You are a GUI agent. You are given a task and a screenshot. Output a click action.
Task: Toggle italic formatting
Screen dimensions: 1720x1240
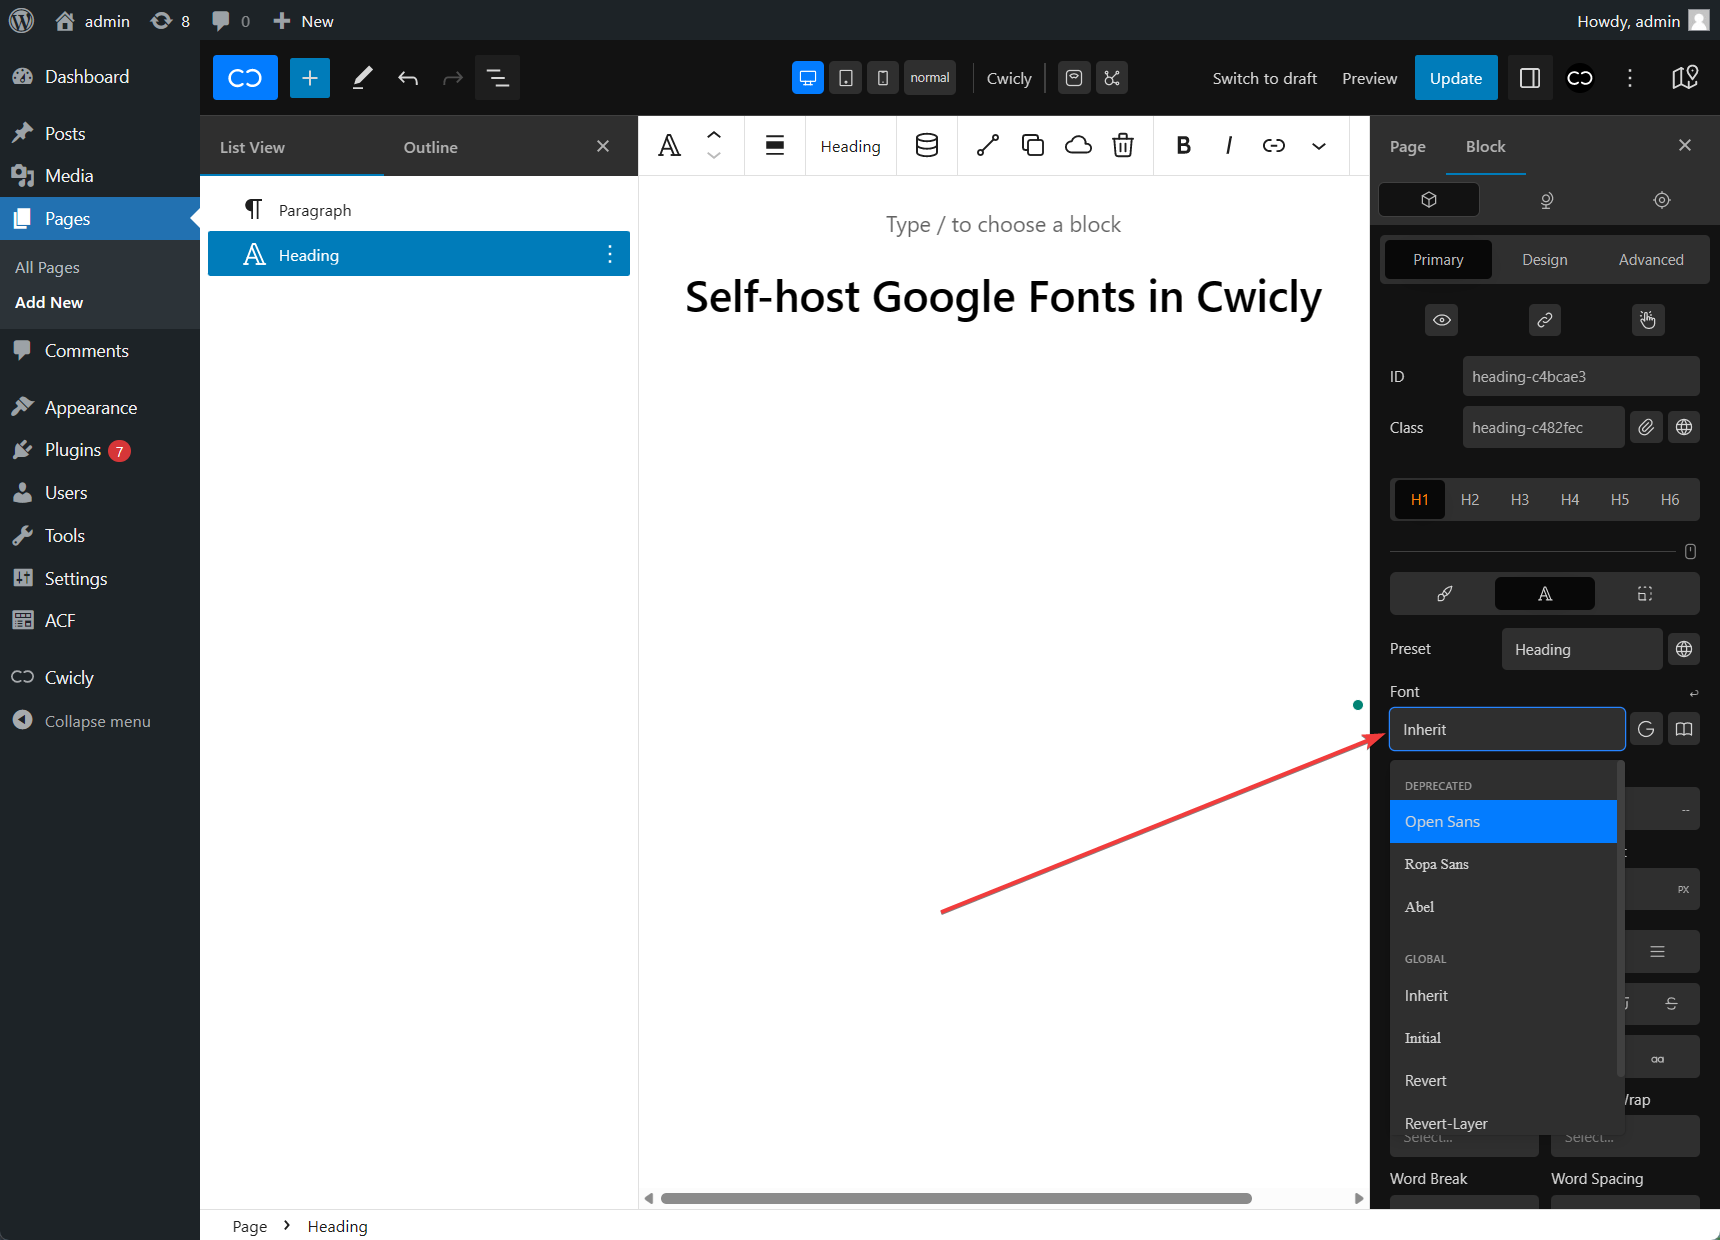(x=1229, y=146)
